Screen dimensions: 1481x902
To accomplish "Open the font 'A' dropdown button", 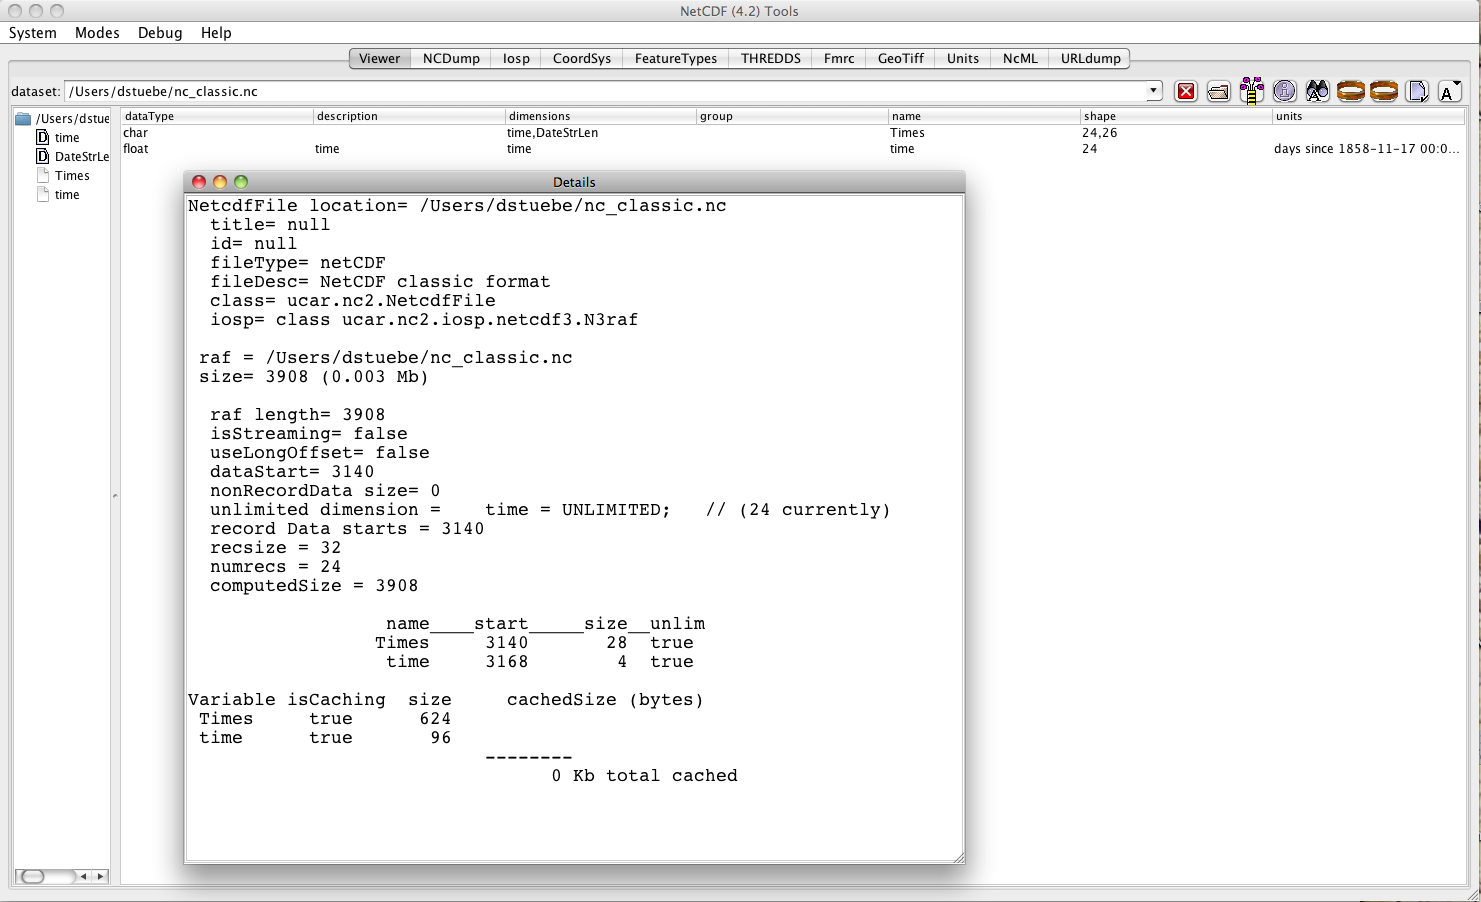I will (1449, 92).
